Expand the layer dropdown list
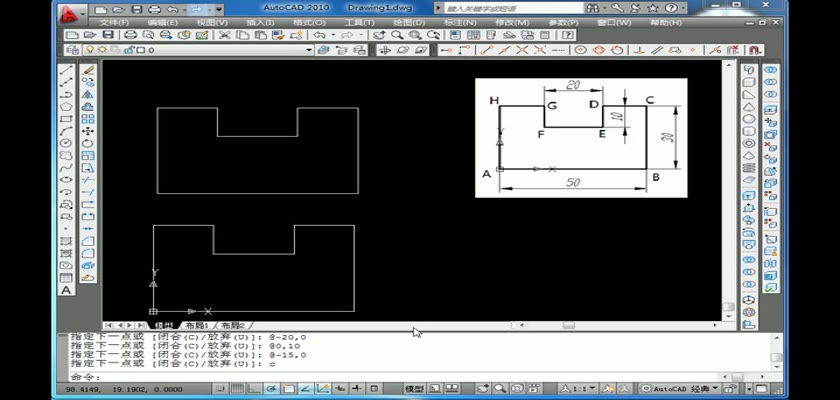840x400 pixels. click(309, 50)
